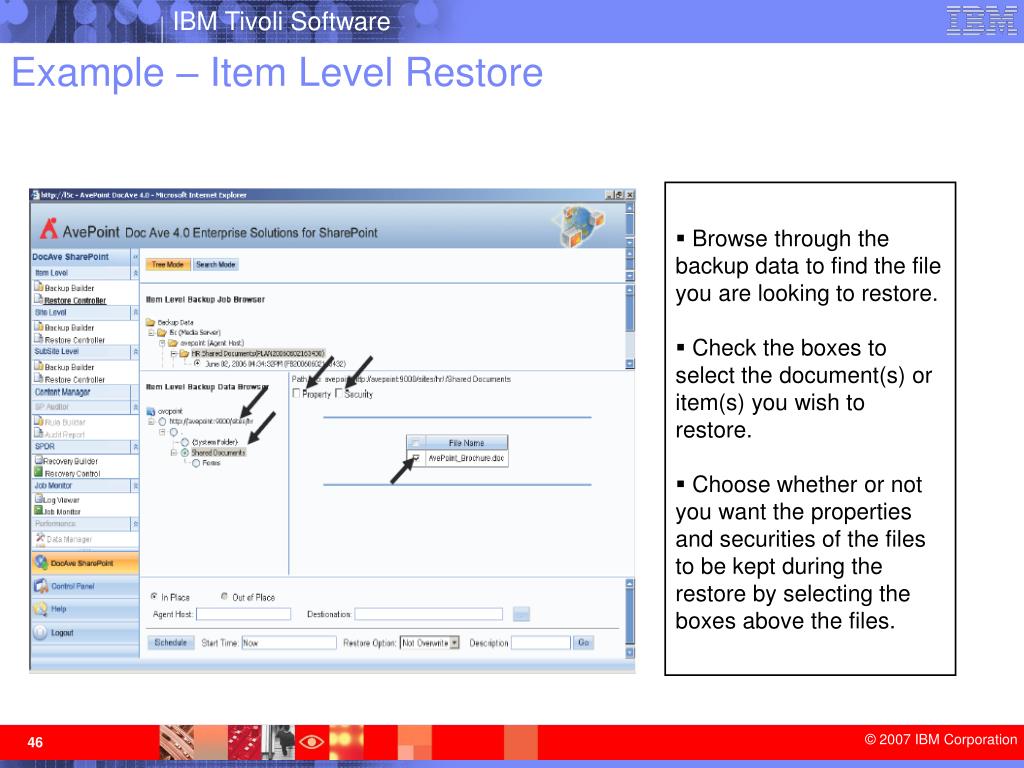The height and width of the screenshot is (768, 1024).
Task: Click the green Recovery Control icon
Action: pos(39,472)
